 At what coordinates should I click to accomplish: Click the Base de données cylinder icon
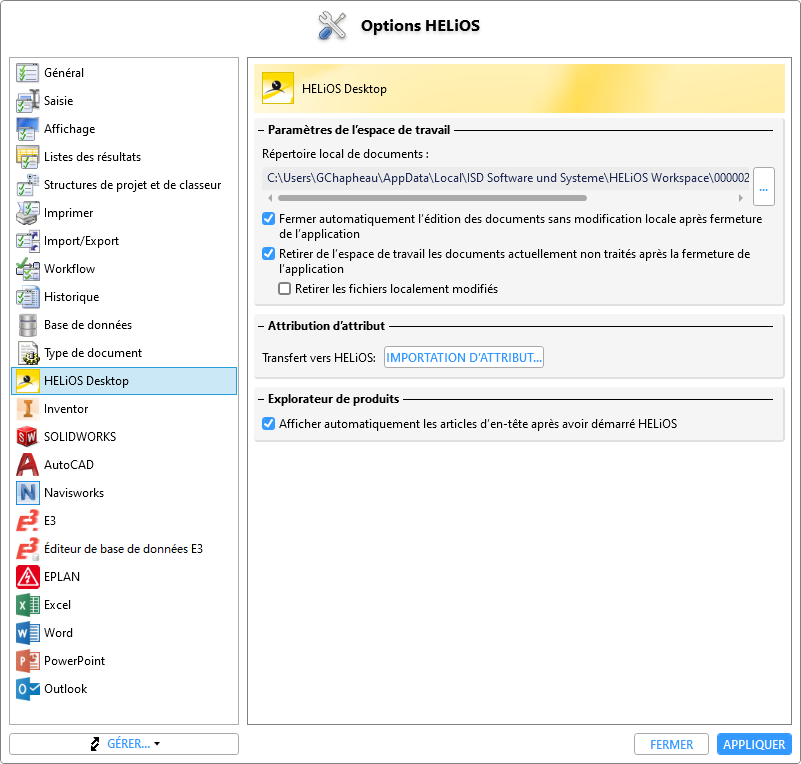[28, 325]
